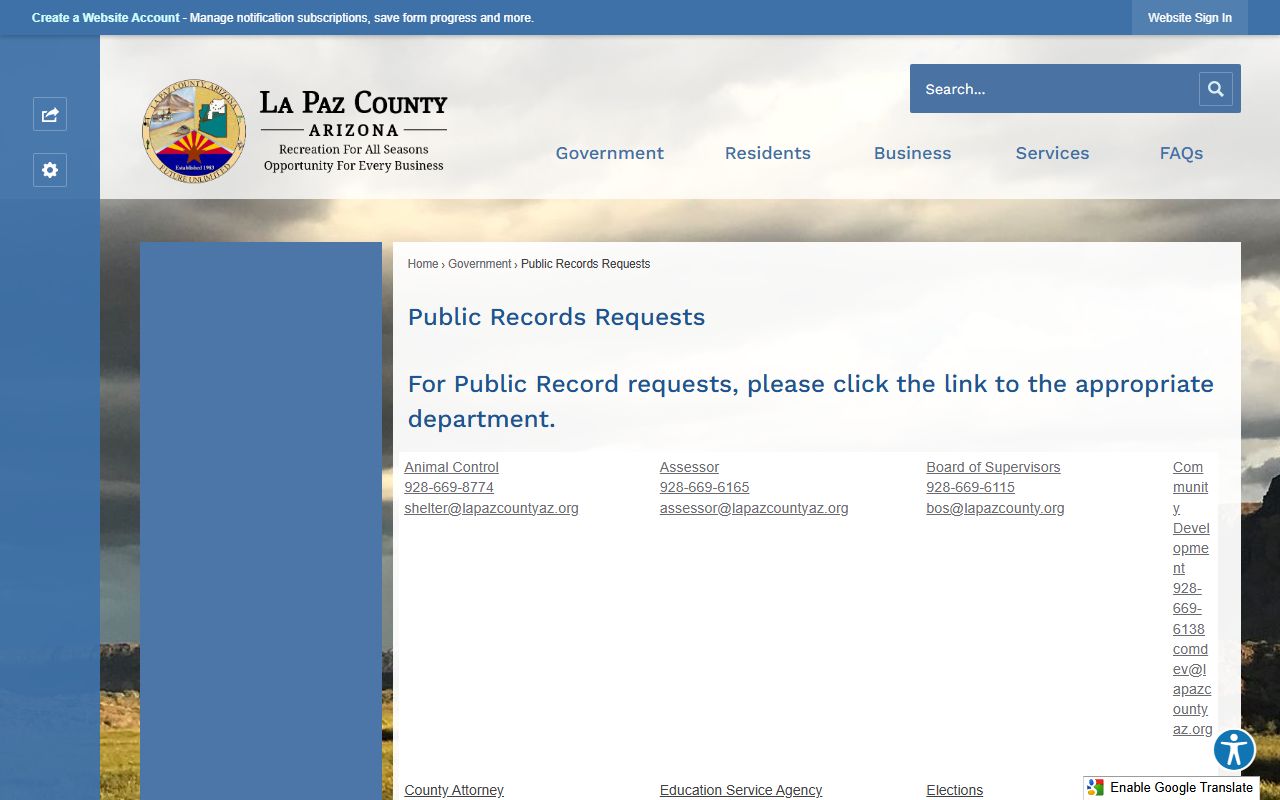1280x800 pixels.
Task: Go to Government breadcrumb link
Action: coord(480,264)
